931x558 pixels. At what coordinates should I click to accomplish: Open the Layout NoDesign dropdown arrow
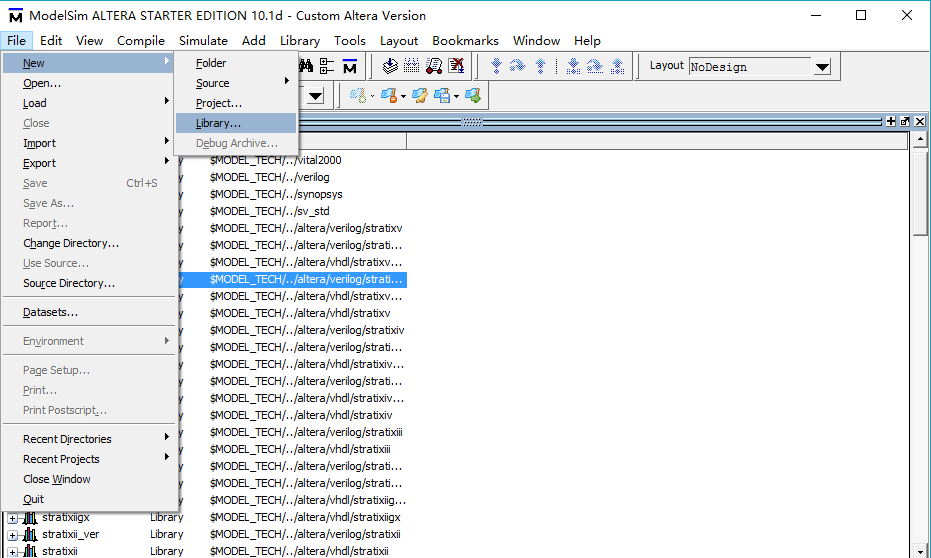(822, 67)
